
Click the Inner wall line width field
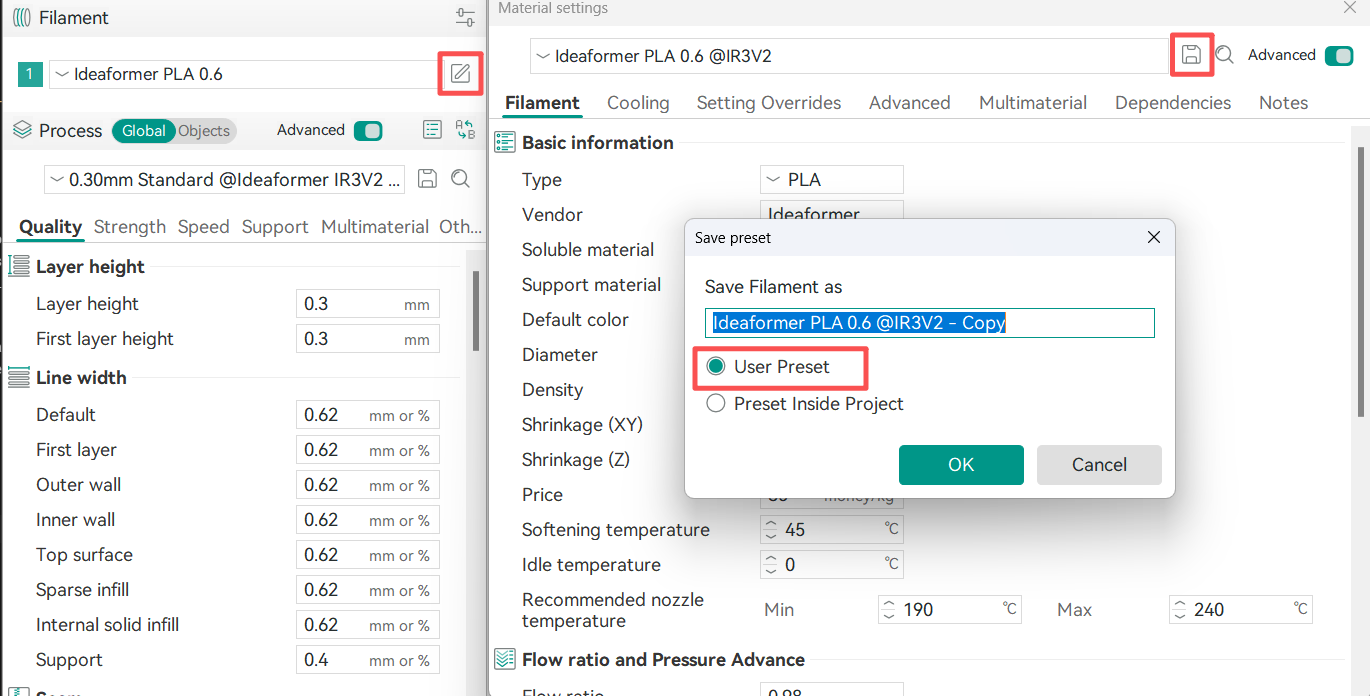(368, 520)
